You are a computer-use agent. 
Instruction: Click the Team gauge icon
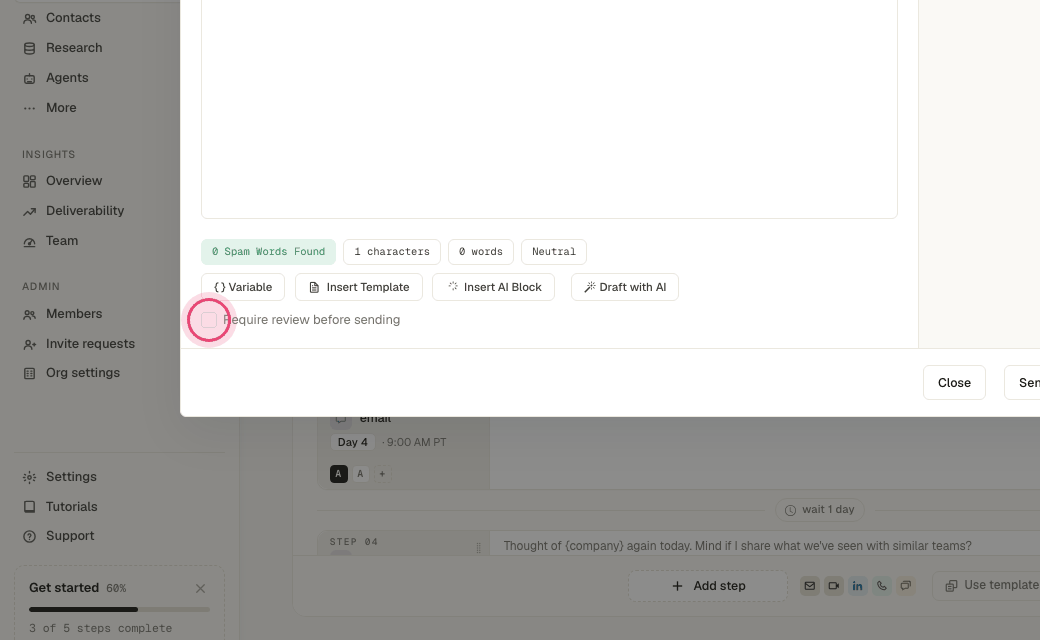pos(29,242)
